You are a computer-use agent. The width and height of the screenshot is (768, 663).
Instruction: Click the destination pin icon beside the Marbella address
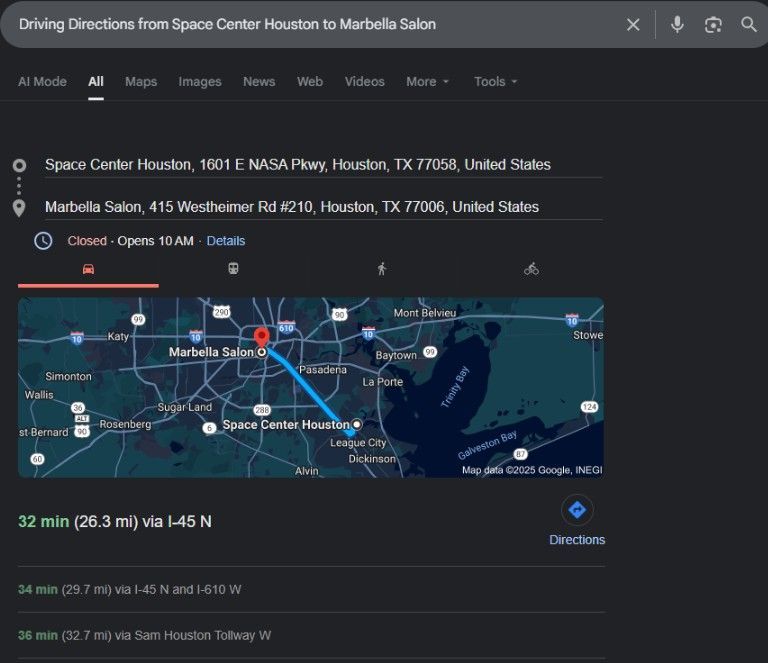(19, 208)
